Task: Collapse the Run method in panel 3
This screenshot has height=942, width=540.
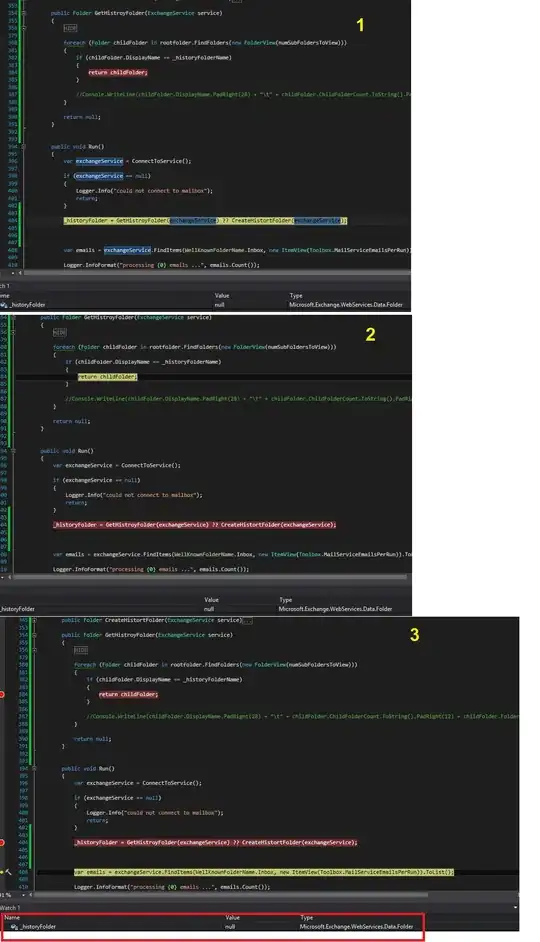Action: point(34,768)
